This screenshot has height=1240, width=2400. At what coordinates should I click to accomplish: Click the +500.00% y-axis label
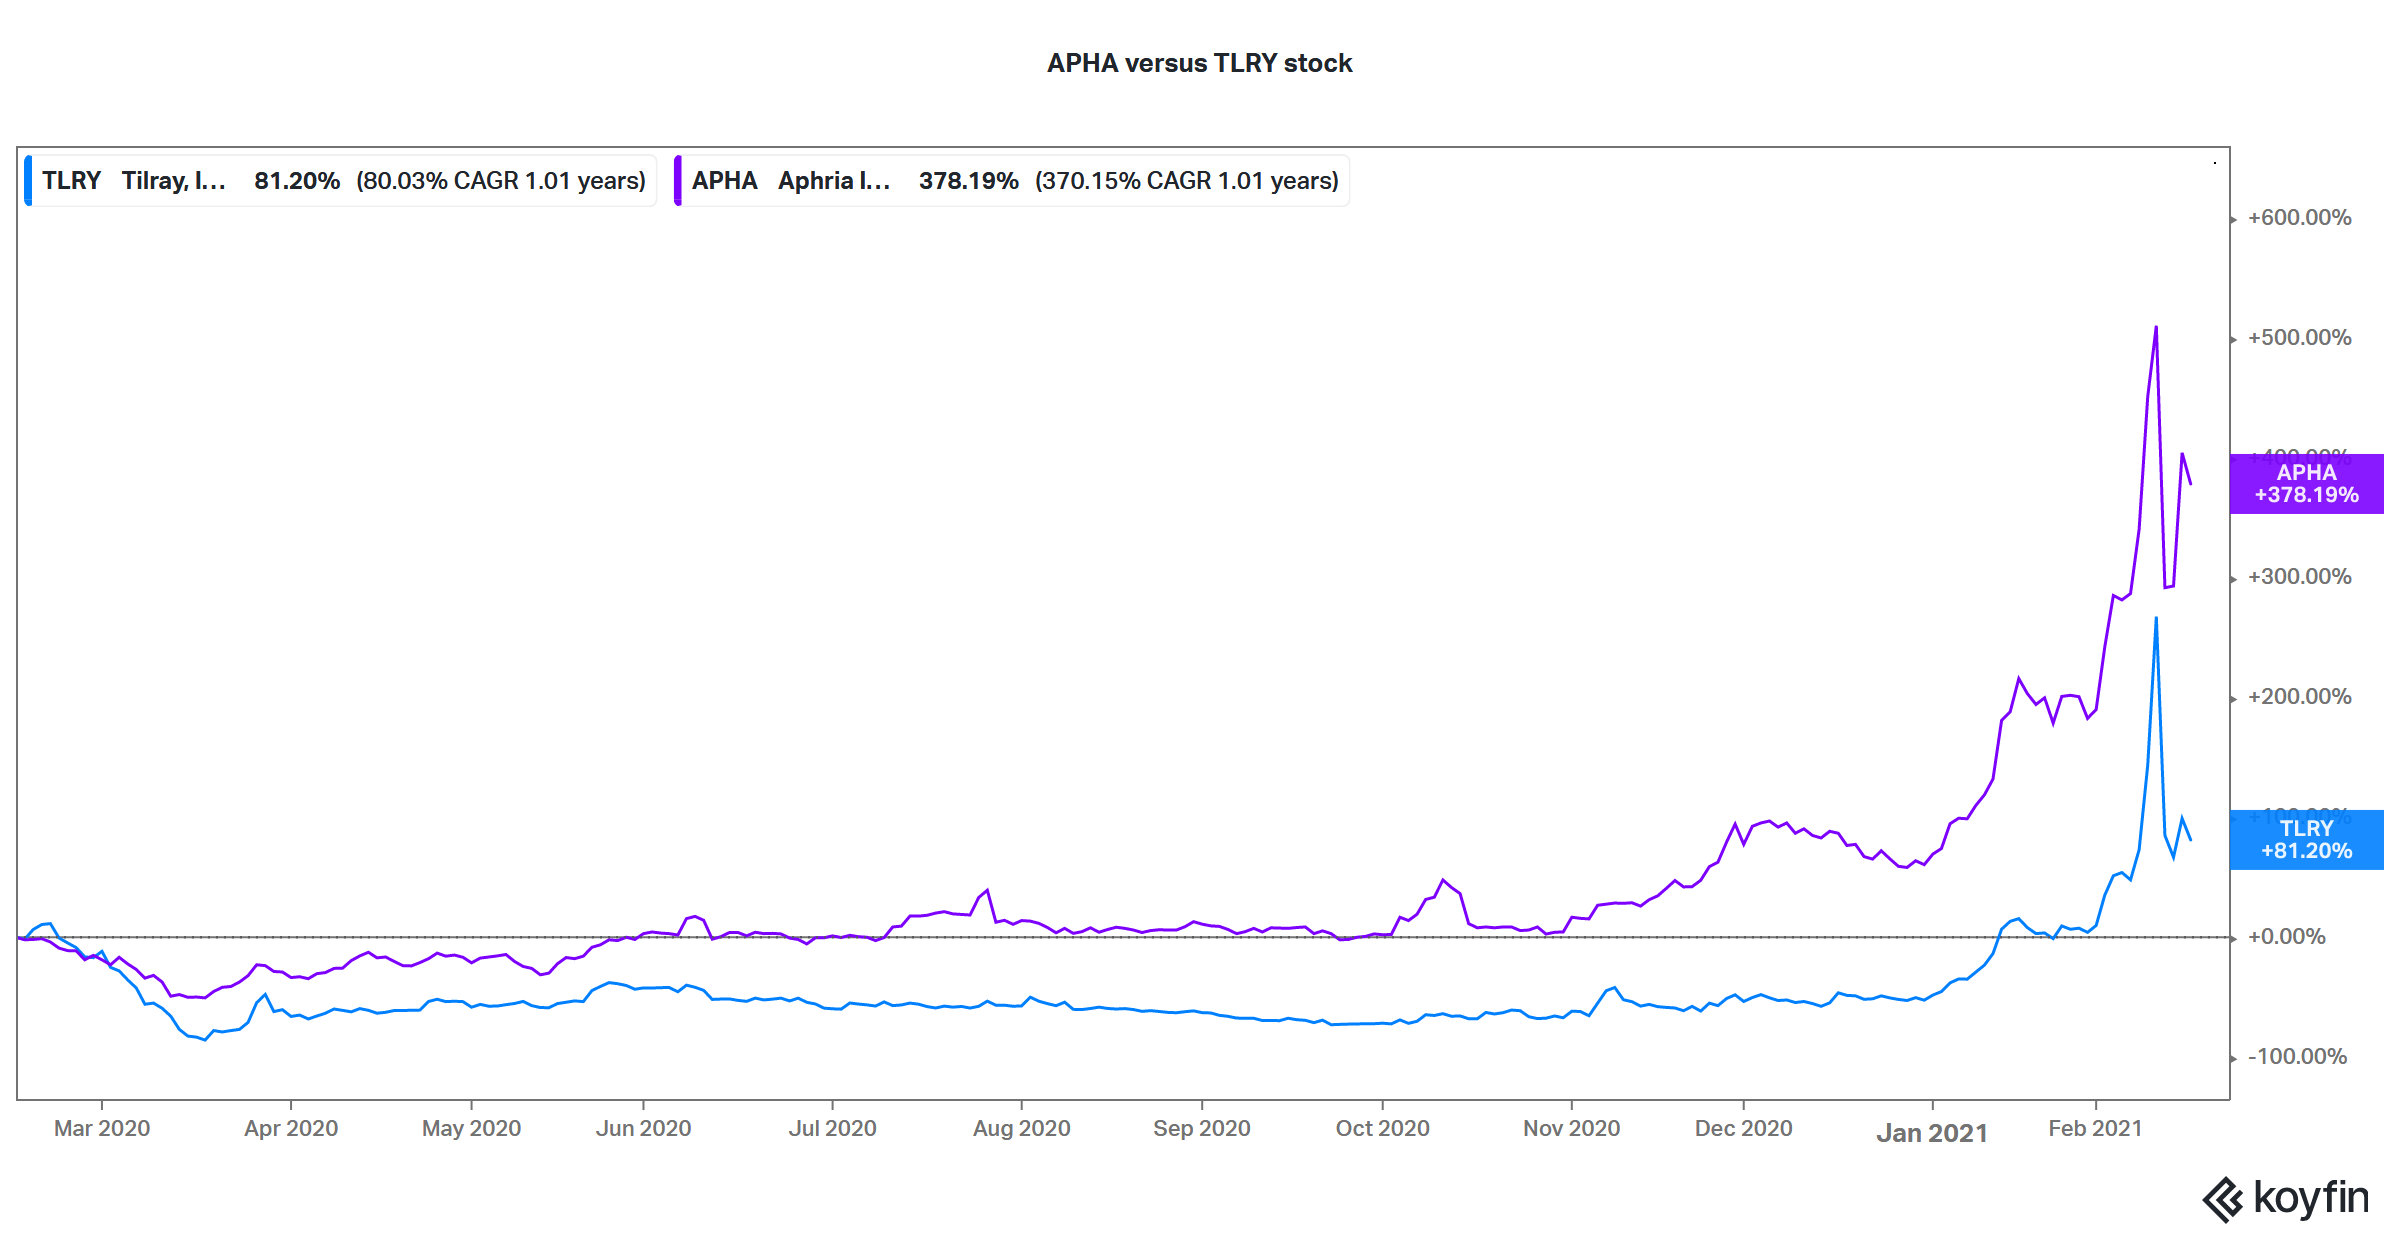(x=2299, y=338)
